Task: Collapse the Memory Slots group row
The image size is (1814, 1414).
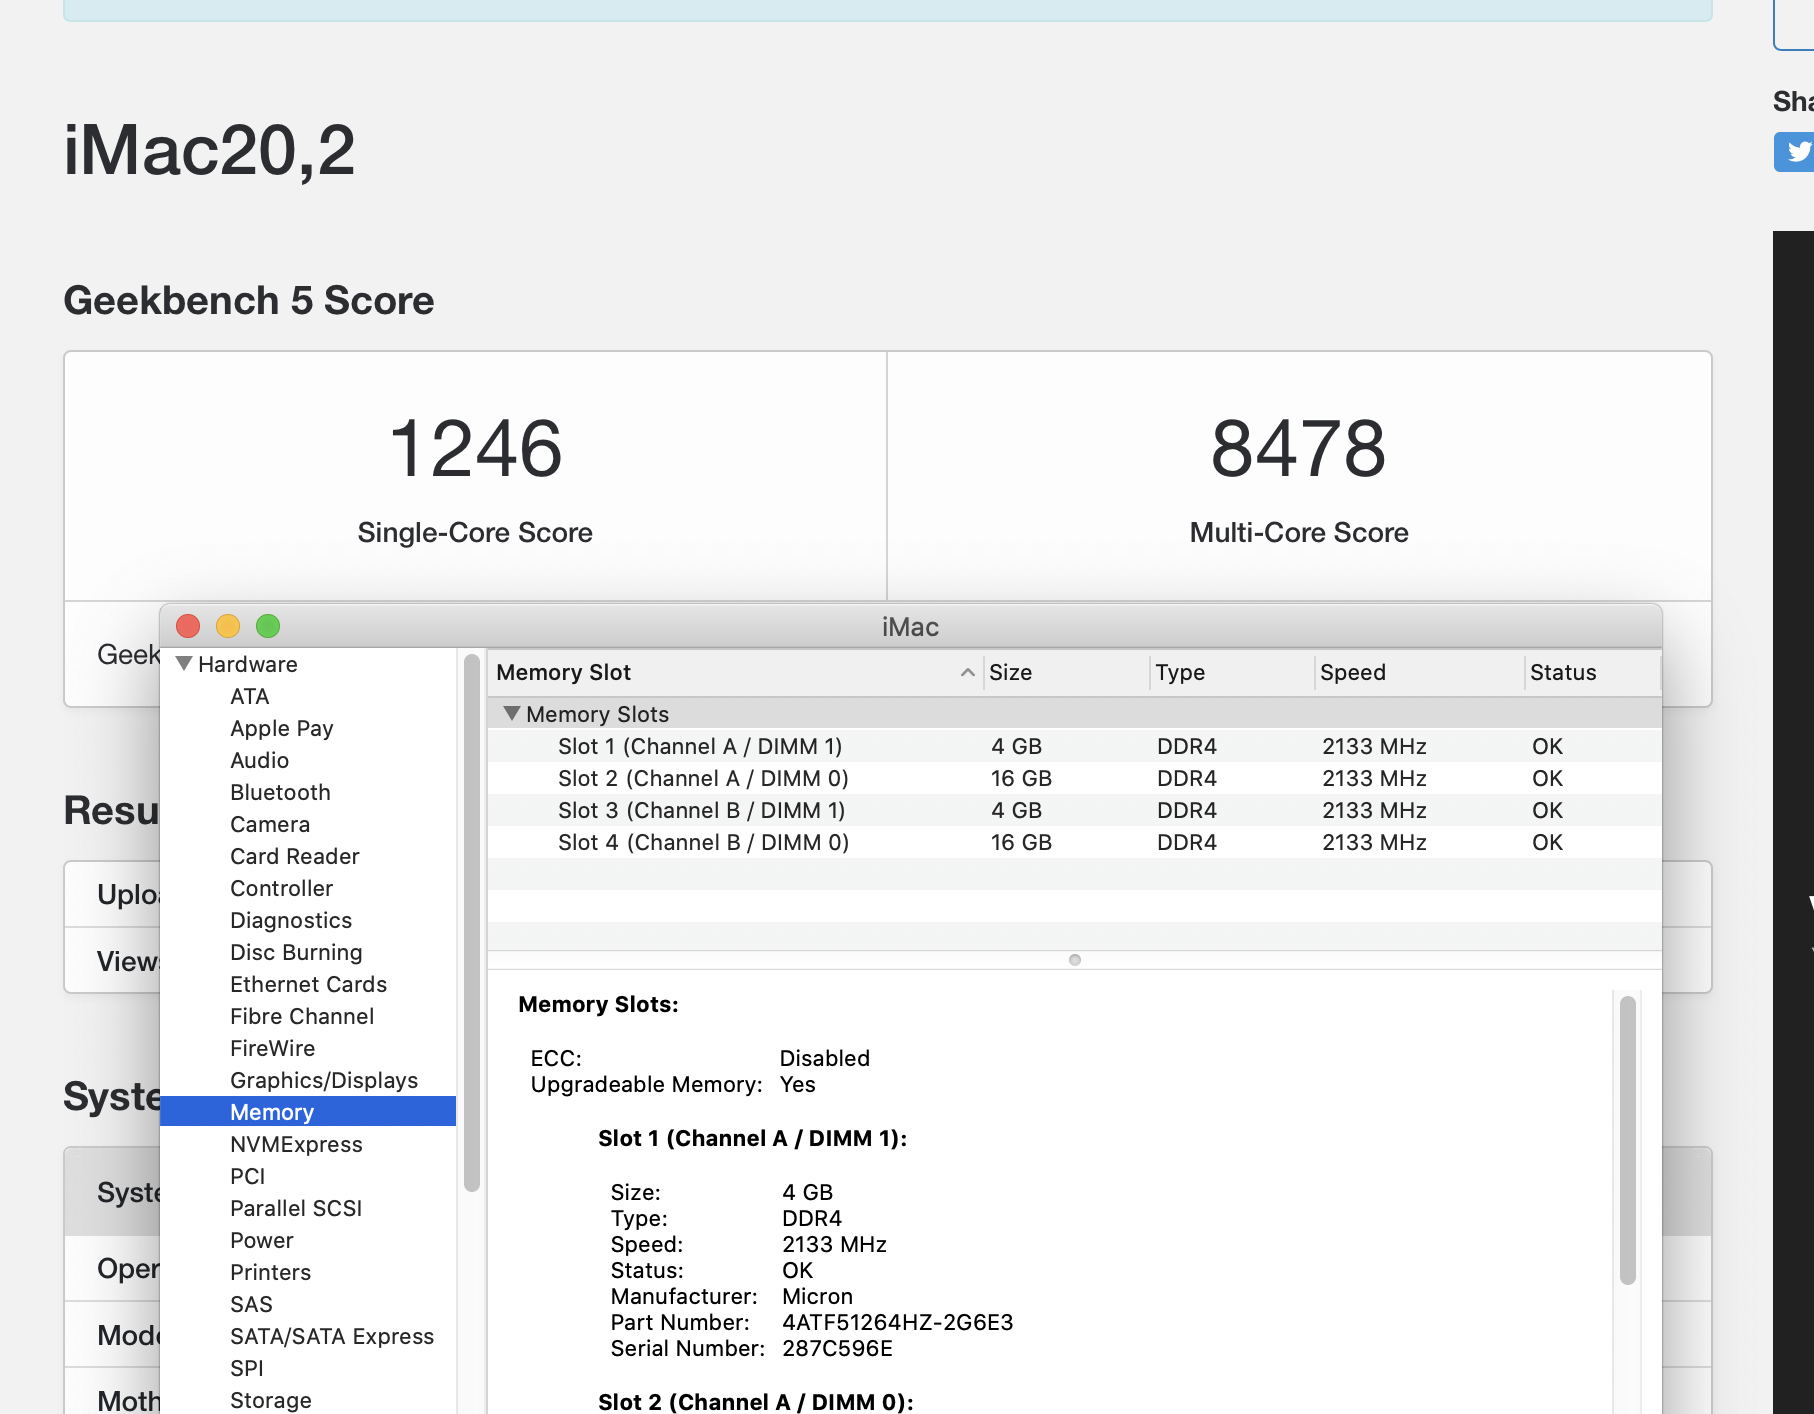Action: tap(512, 714)
